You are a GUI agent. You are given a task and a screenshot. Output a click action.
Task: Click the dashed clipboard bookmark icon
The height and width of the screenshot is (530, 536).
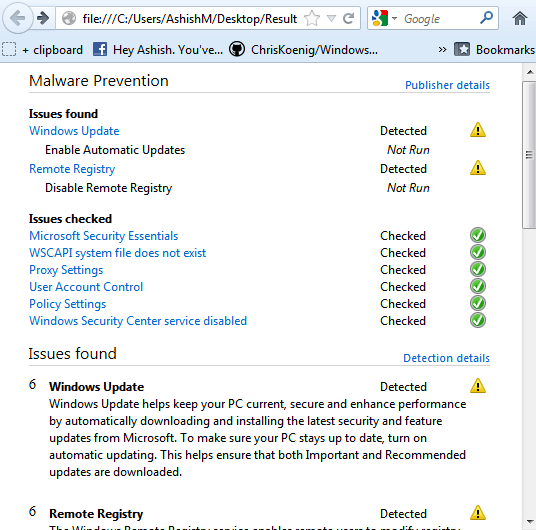(9, 49)
